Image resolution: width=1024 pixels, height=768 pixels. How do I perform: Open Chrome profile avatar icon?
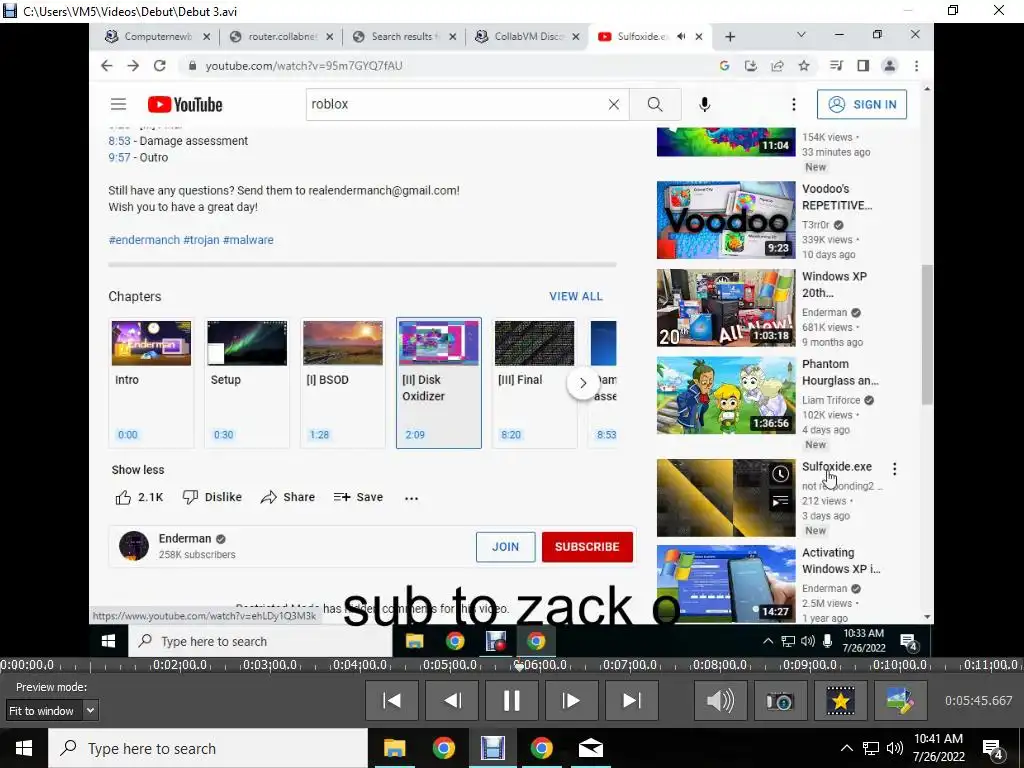click(889, 65)
